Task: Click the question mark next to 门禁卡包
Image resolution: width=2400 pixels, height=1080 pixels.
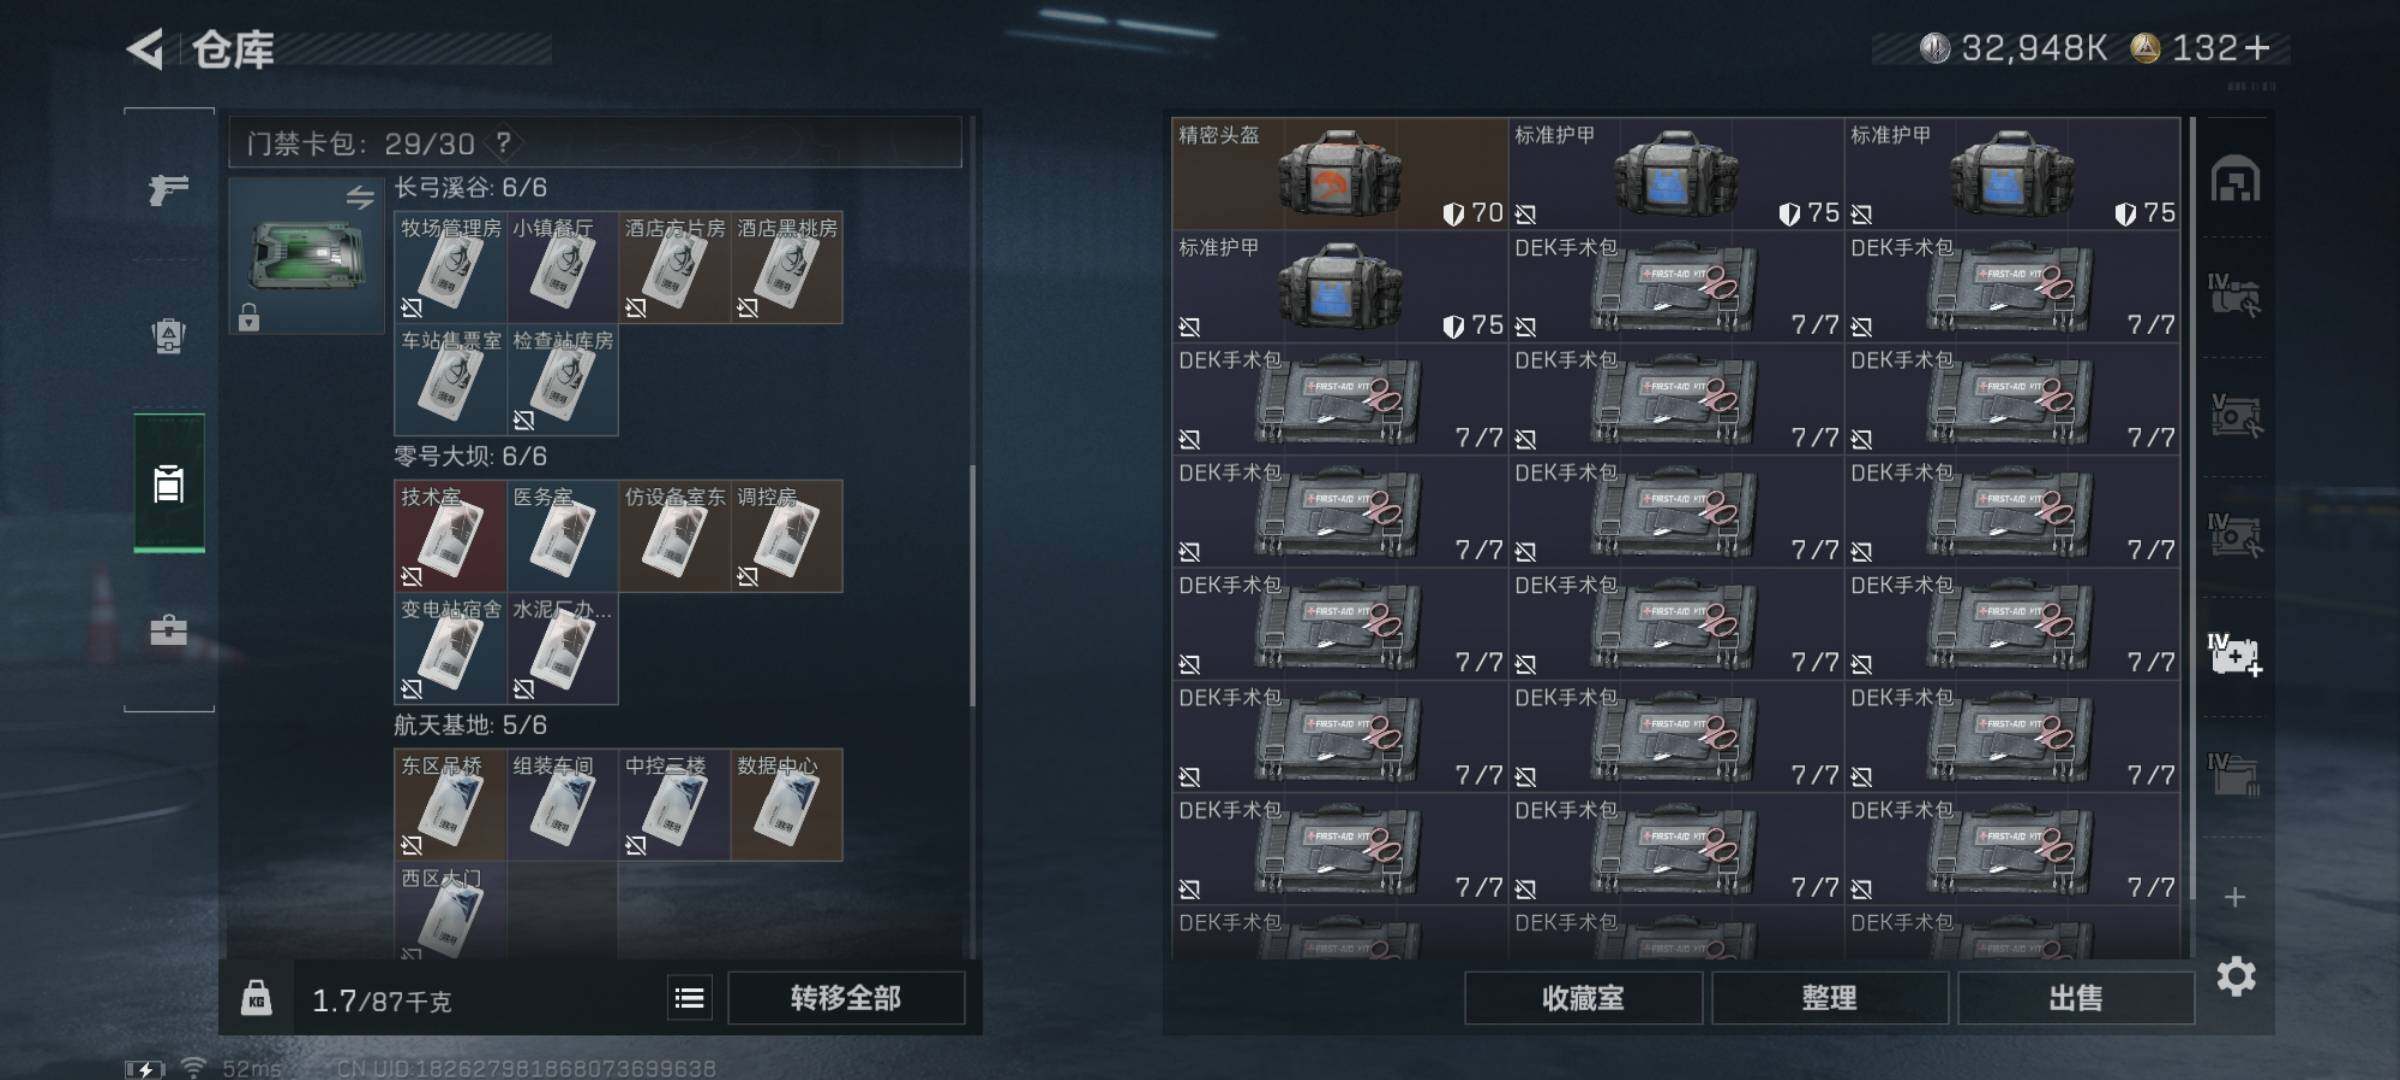Action: tap(504, 143)
